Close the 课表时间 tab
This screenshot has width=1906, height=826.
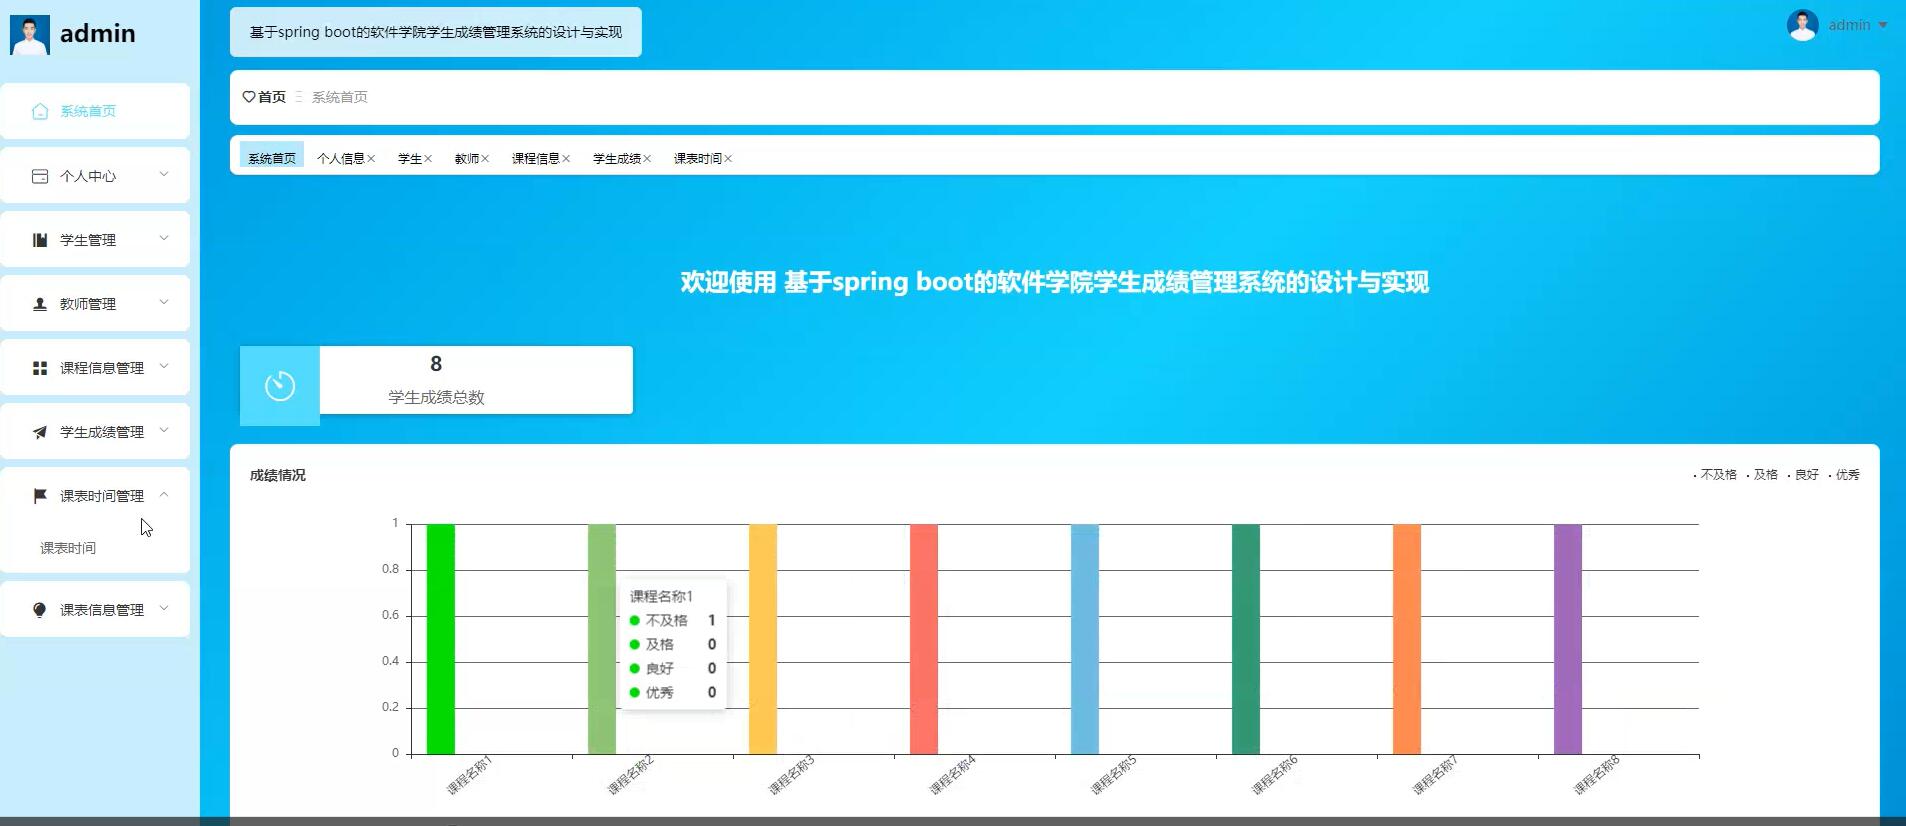click(728, 159)
